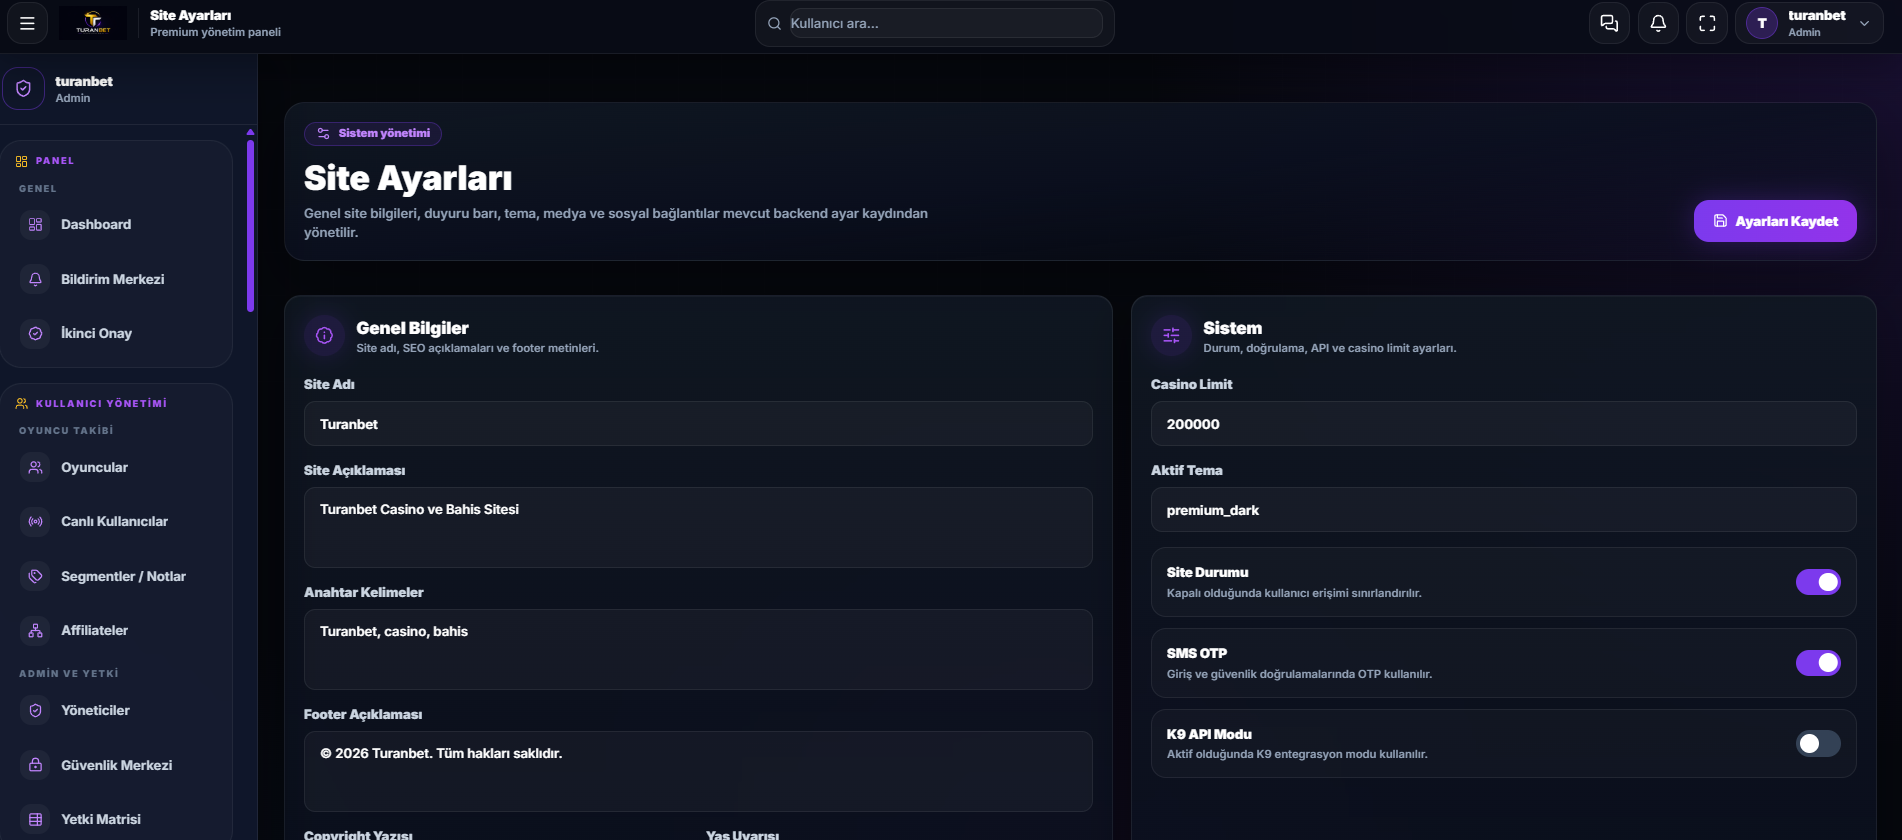
Task: Click the Dashboard grid icon in sidebar
Action: pyautogui.click(x=35, y=224)
